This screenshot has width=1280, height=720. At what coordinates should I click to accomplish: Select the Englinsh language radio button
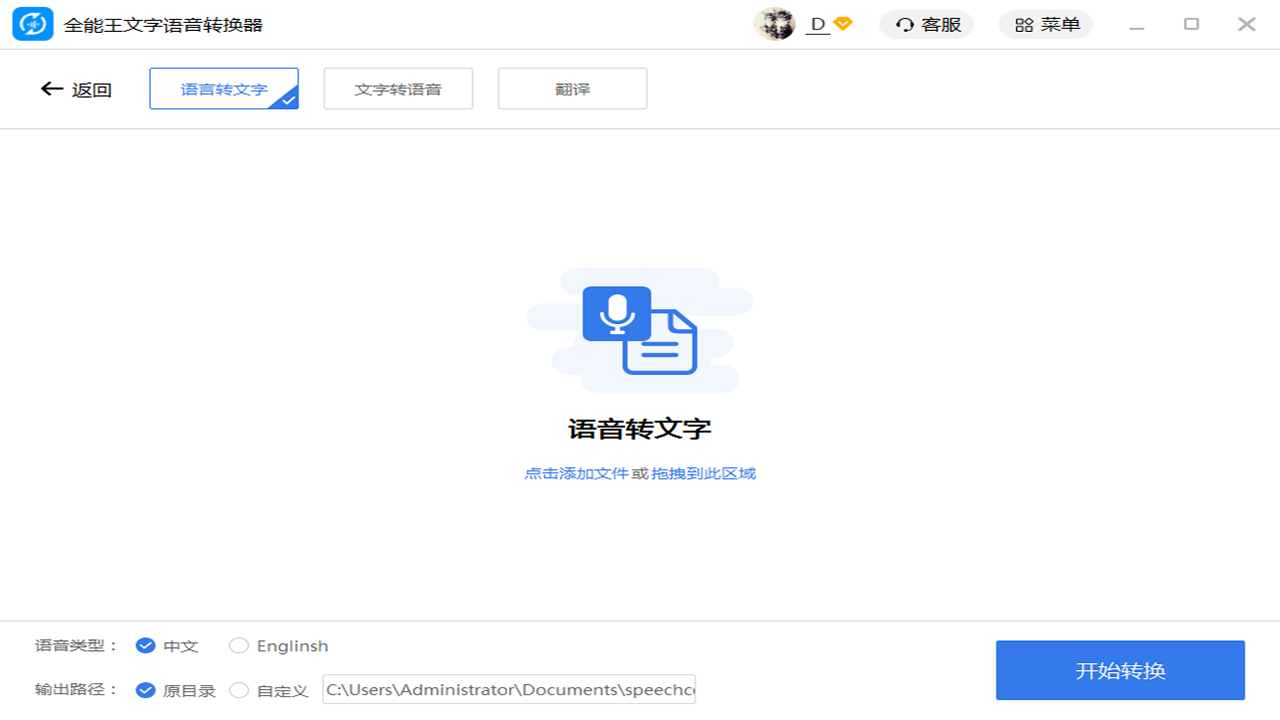tap(239, 645)
